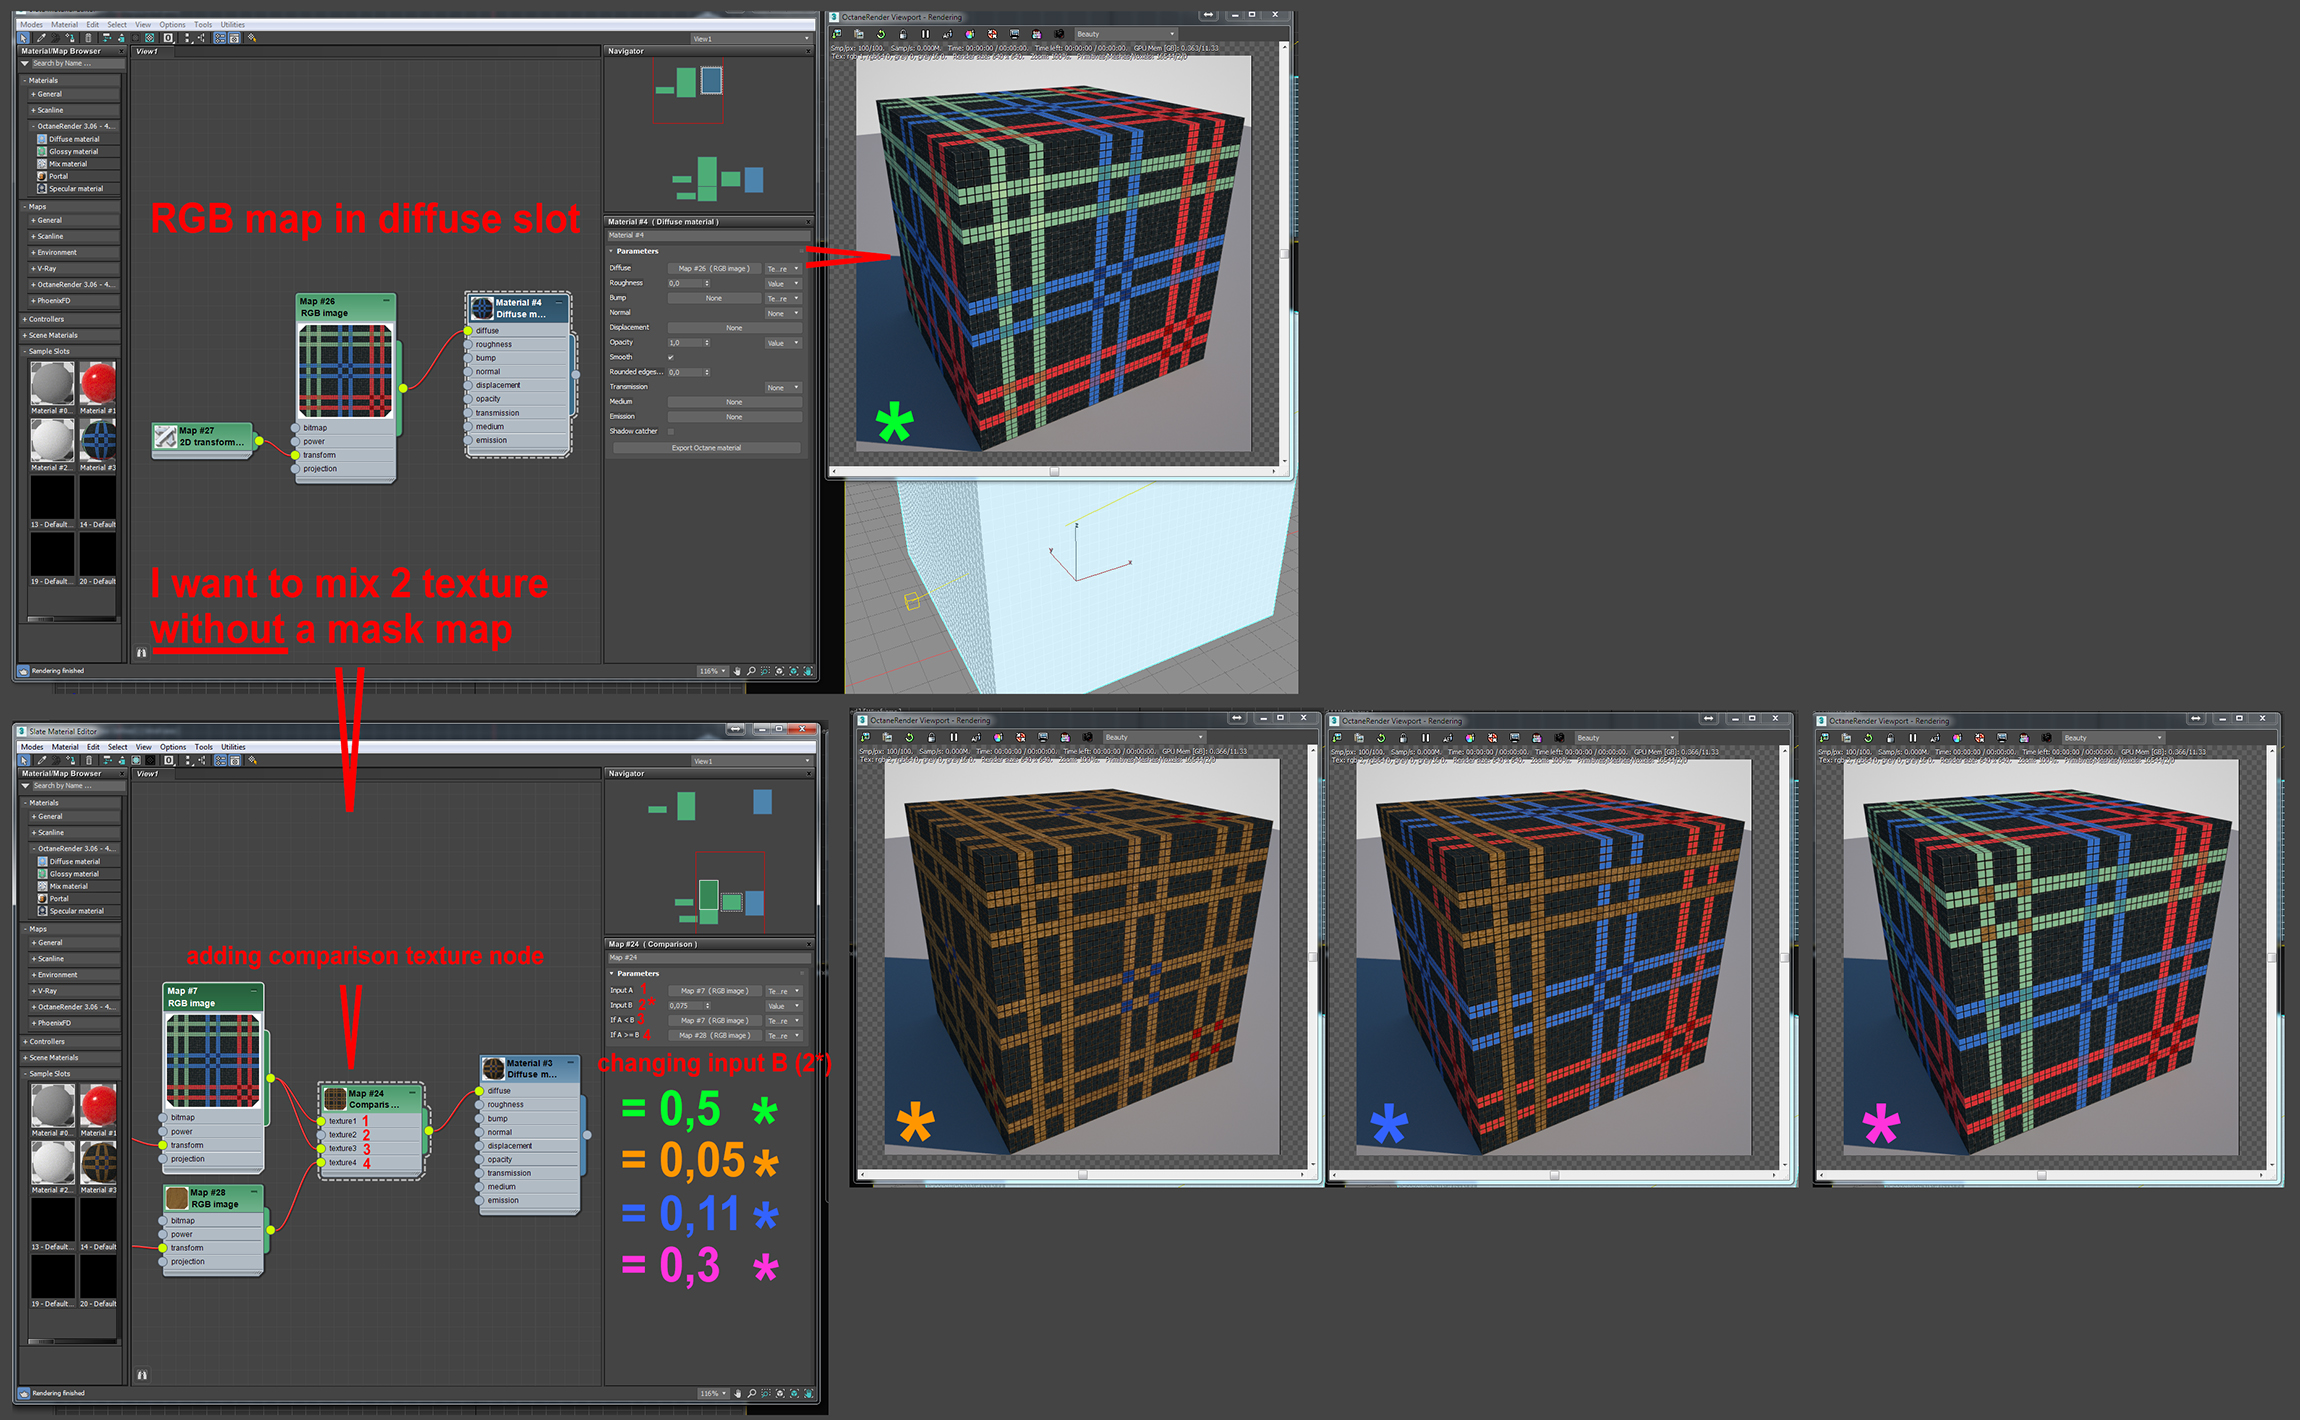Open the Beauty render pass dropdown in pink-asterisk viewport

point(2113,737)
